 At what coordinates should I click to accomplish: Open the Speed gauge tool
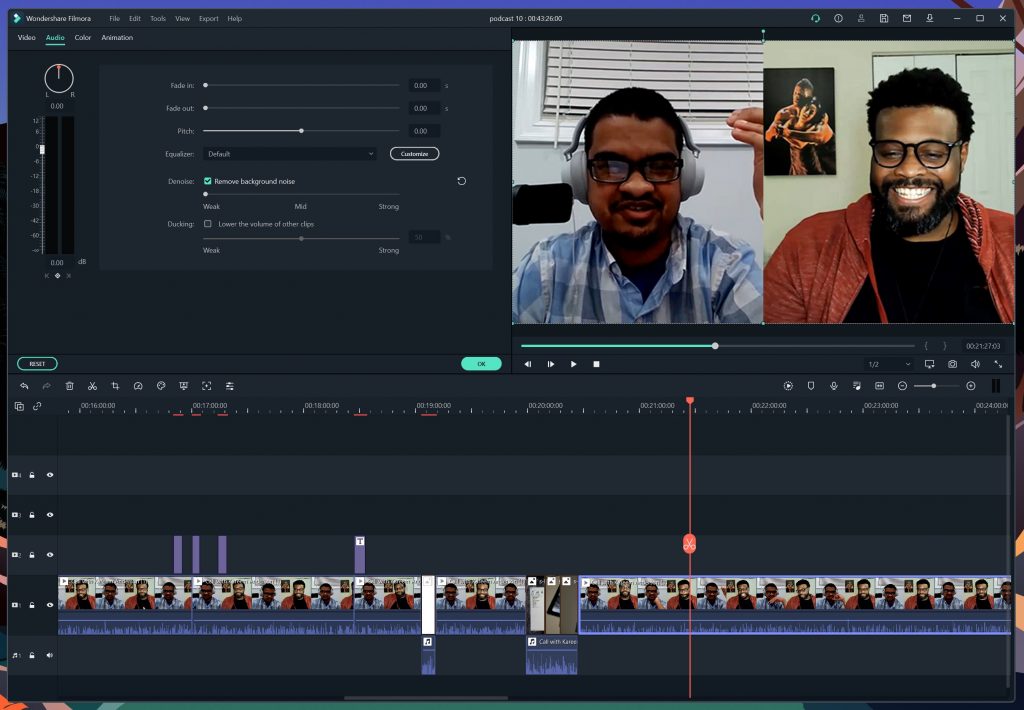(138, 386)
